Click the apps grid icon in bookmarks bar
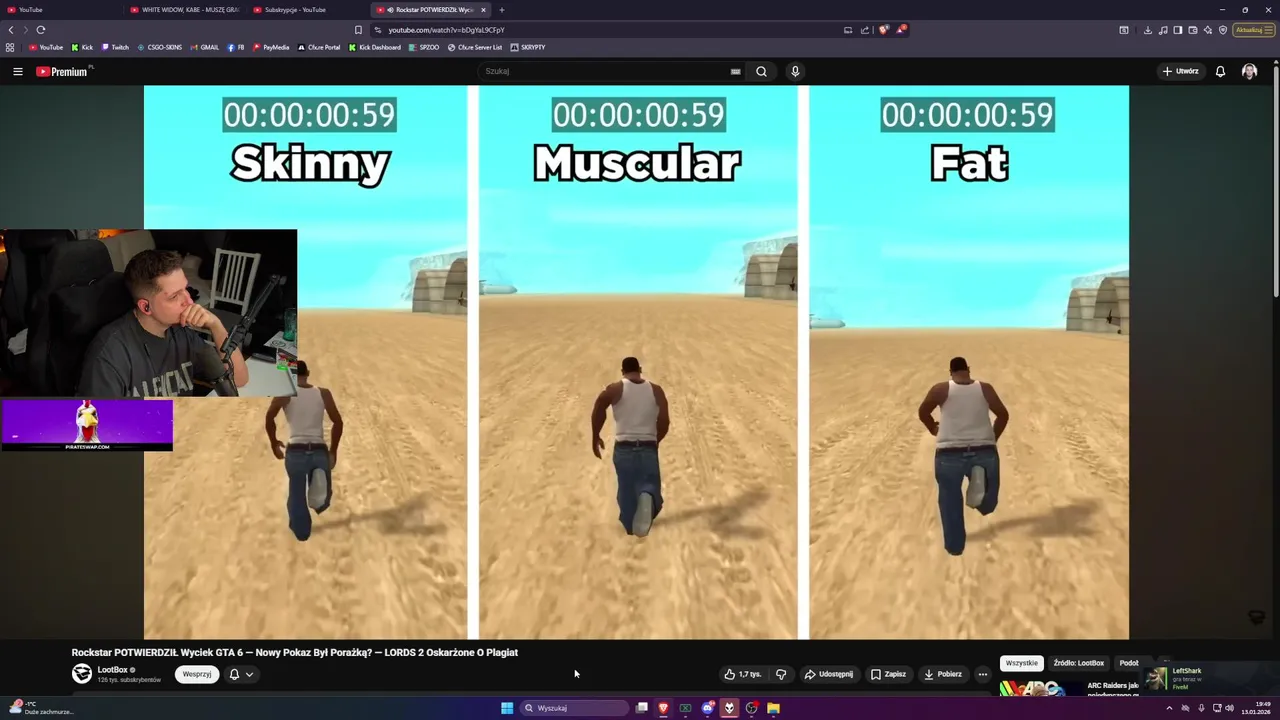 point(10,47)
